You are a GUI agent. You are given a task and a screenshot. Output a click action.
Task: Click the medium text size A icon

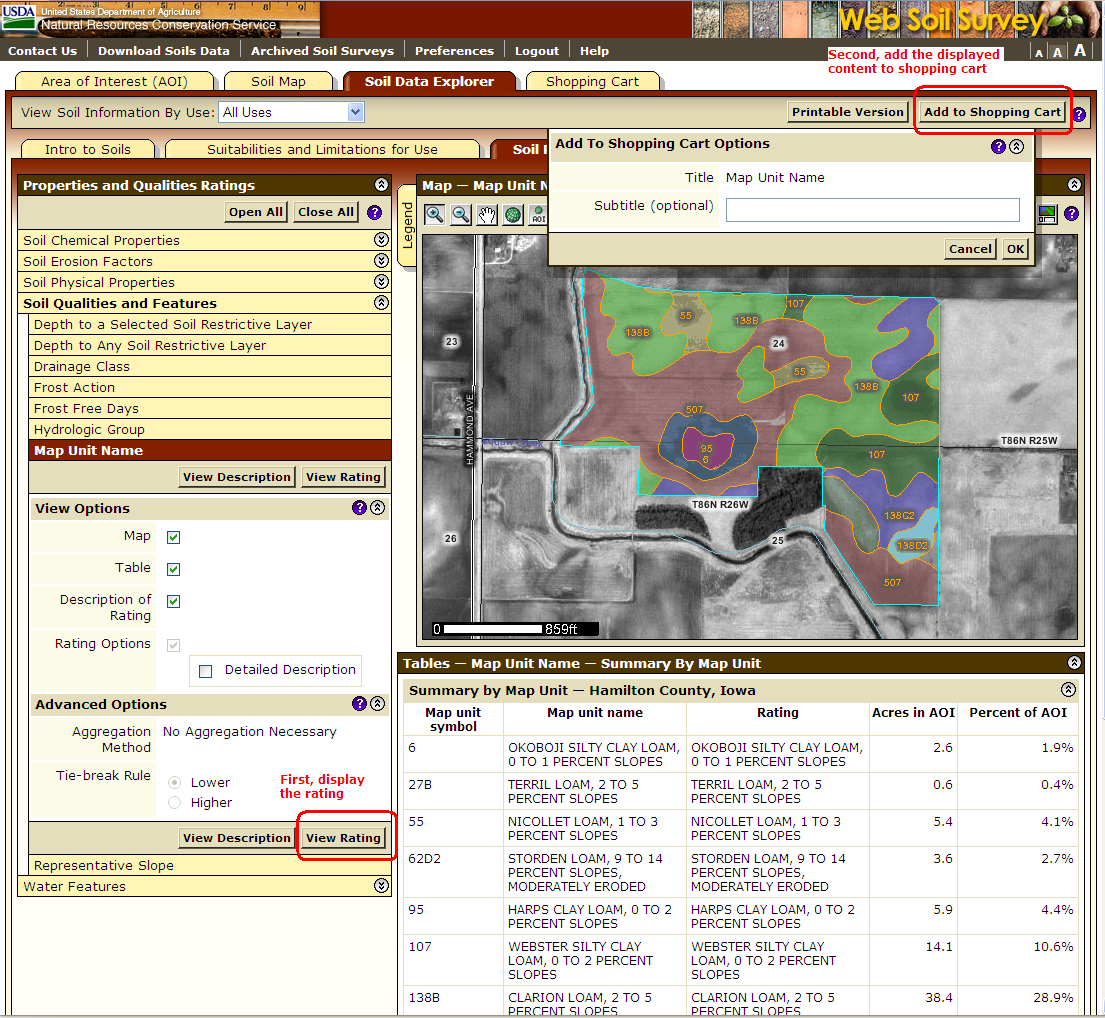pyautogui.click(x=1057, y=52)
